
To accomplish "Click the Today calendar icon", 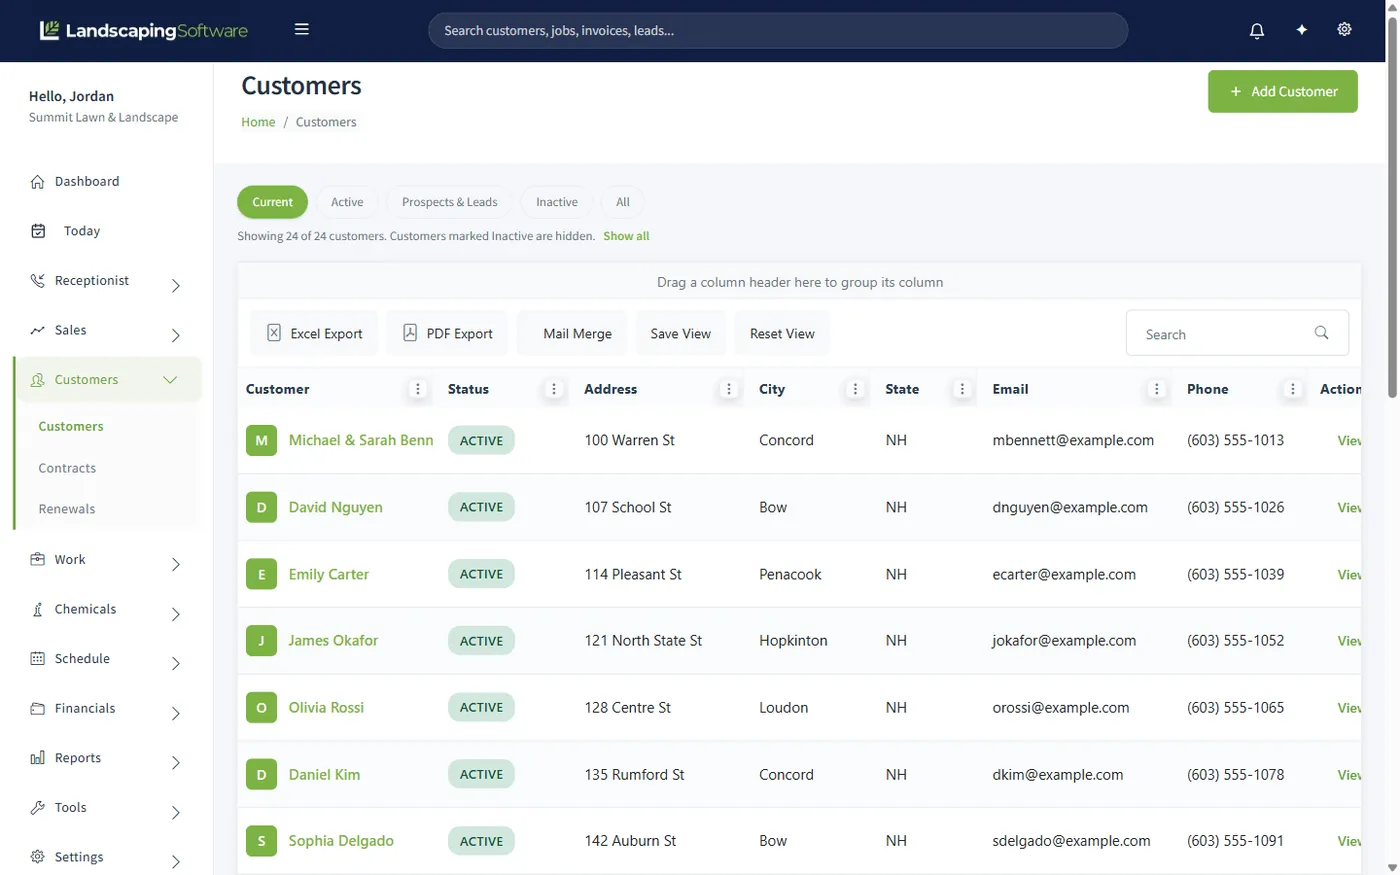I will pos(38,231).
